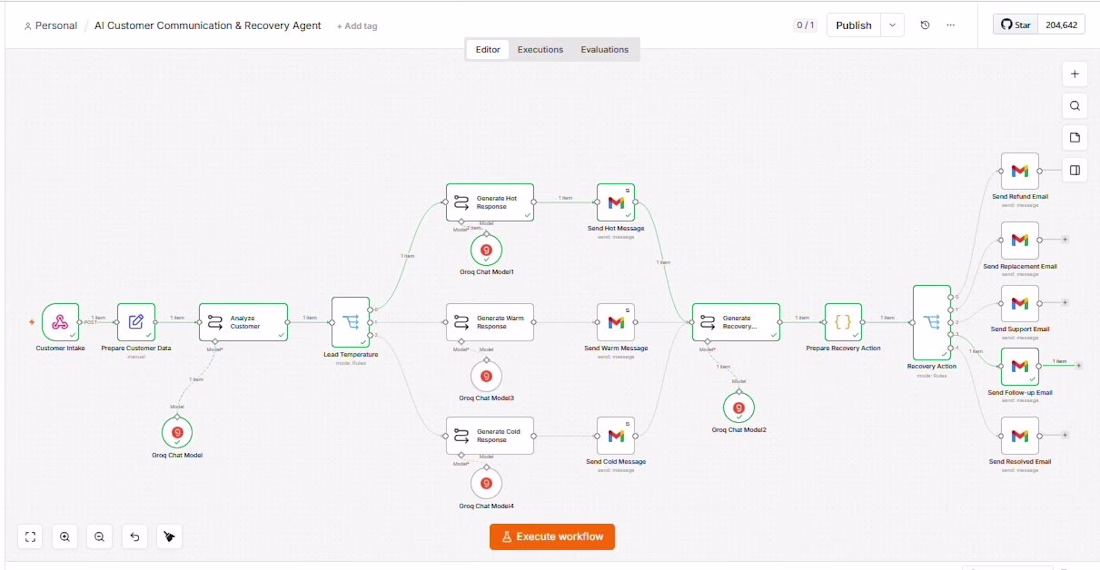The image size is (1100, 570).
Task: Select the Generate Hot Response node
Action: (490, 202)
